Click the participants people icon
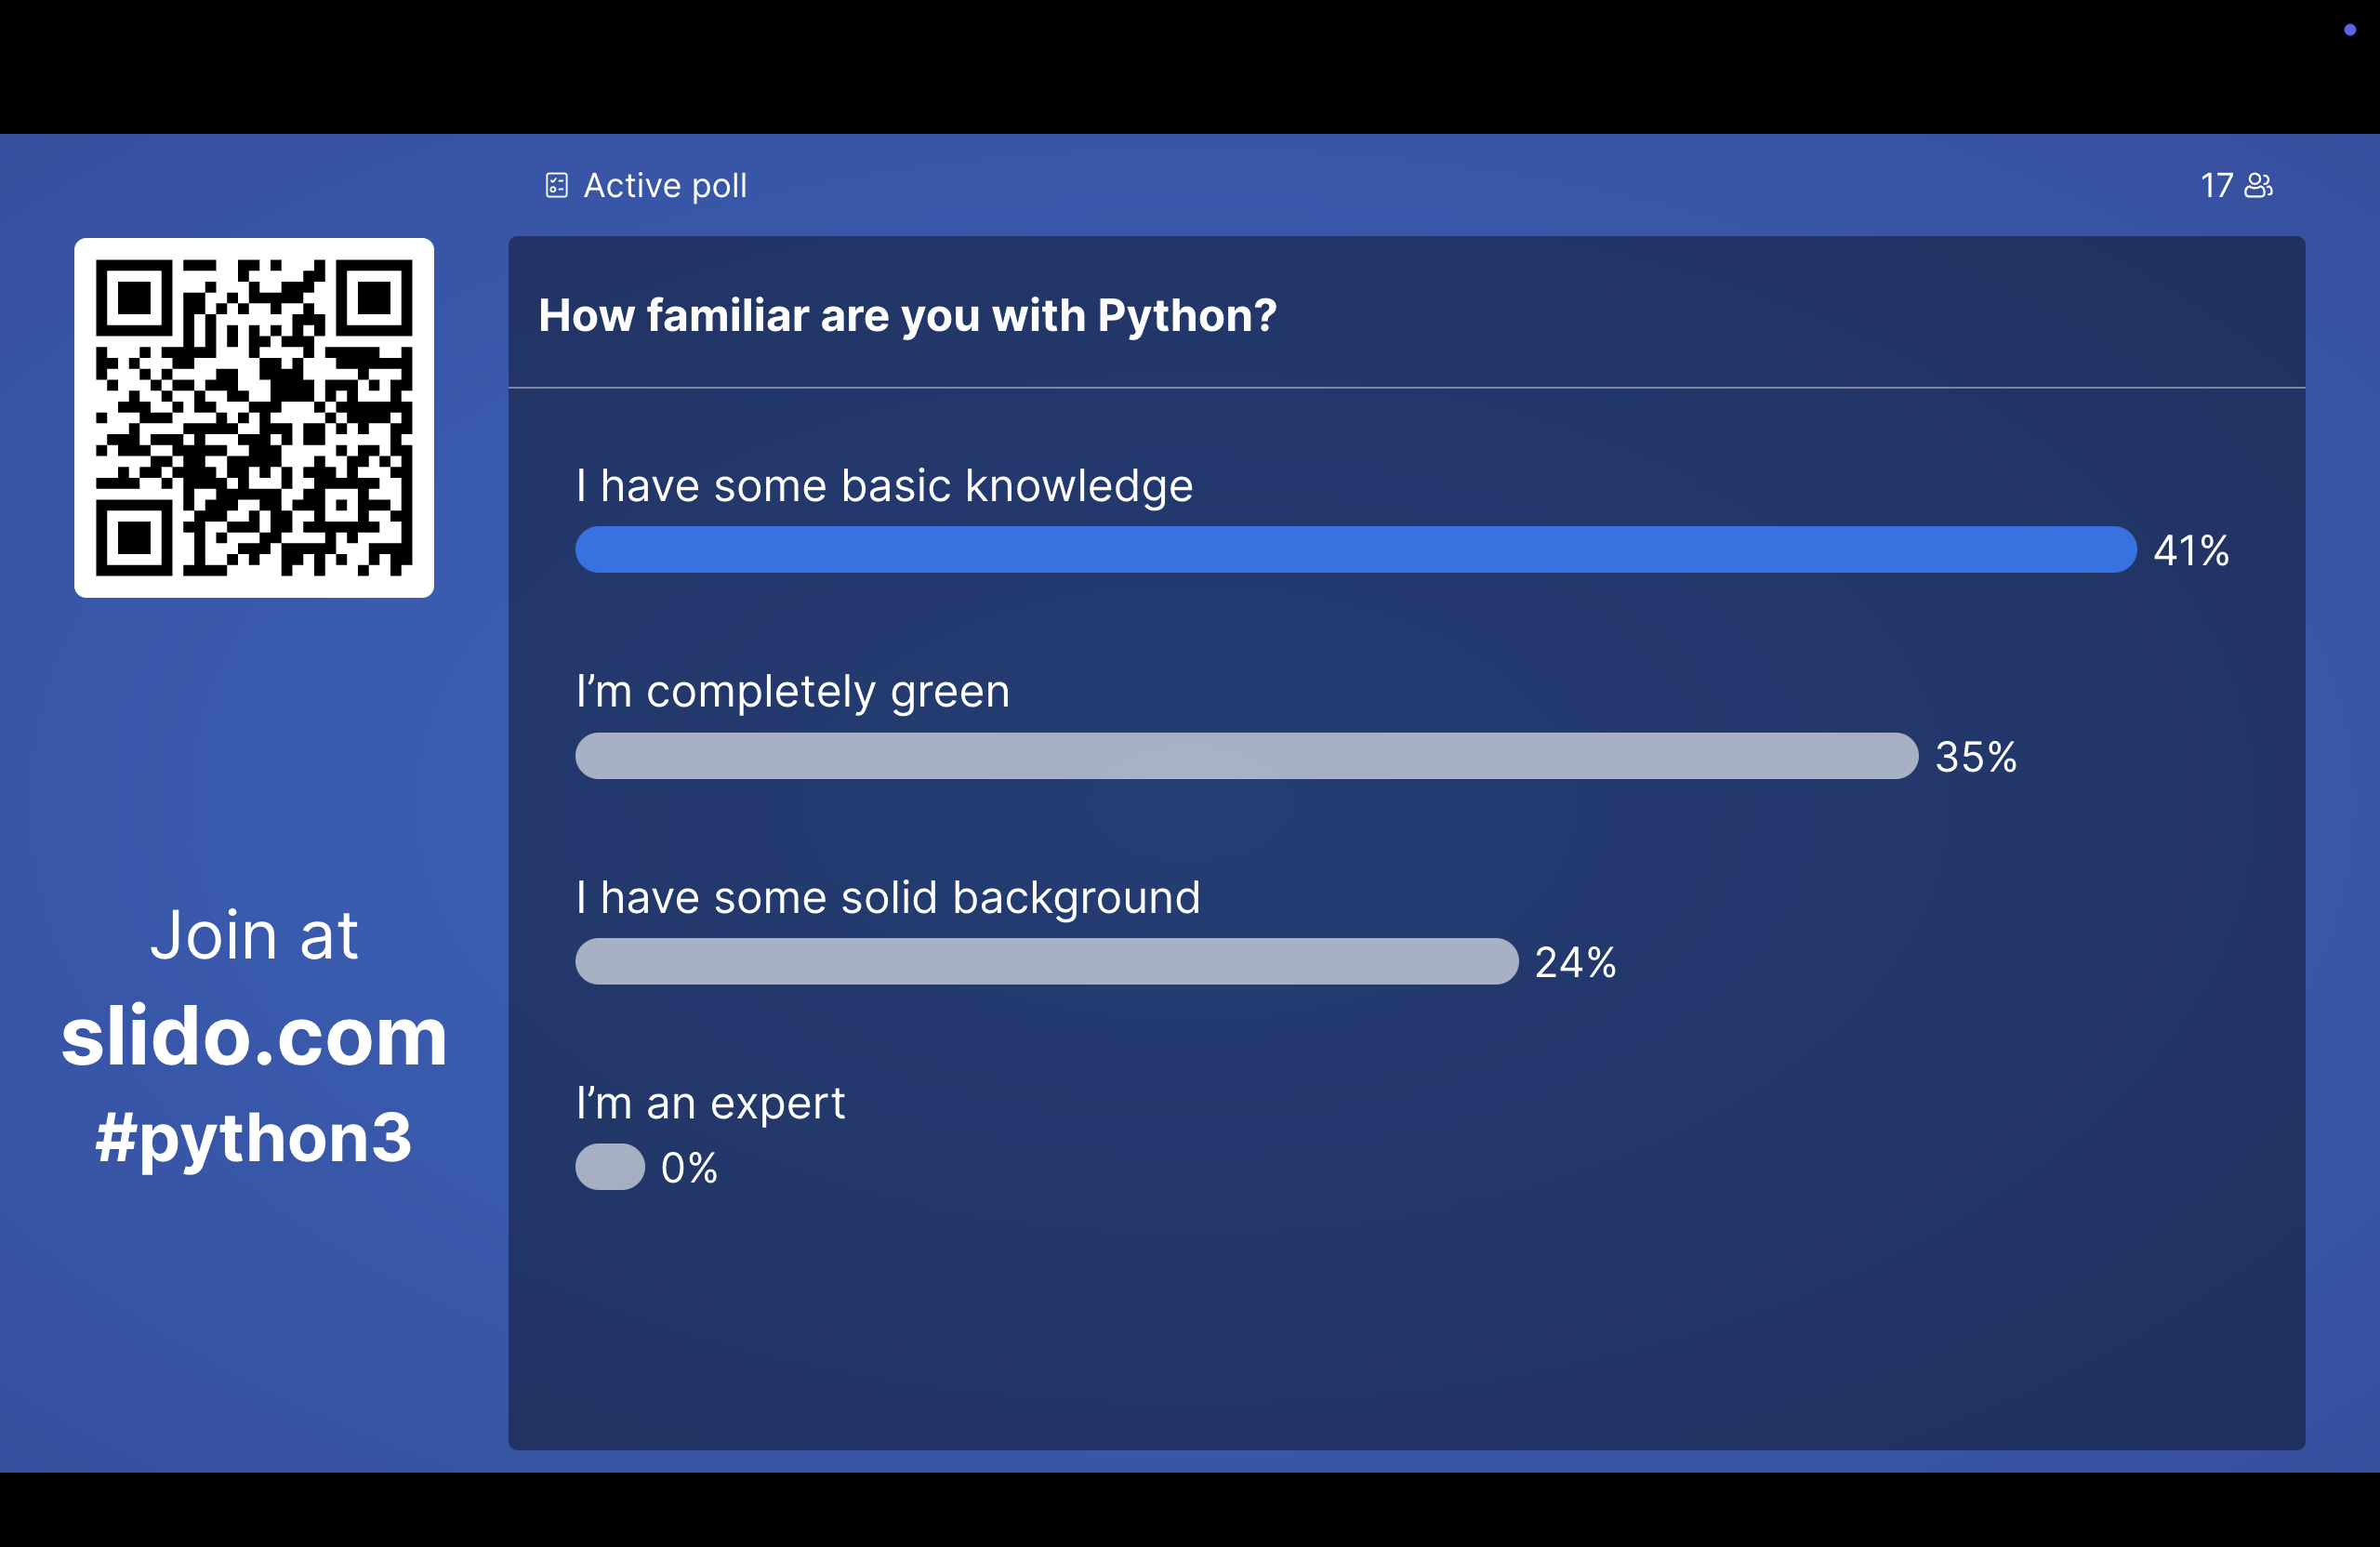The image size is (2380, 1547). 2259,185
